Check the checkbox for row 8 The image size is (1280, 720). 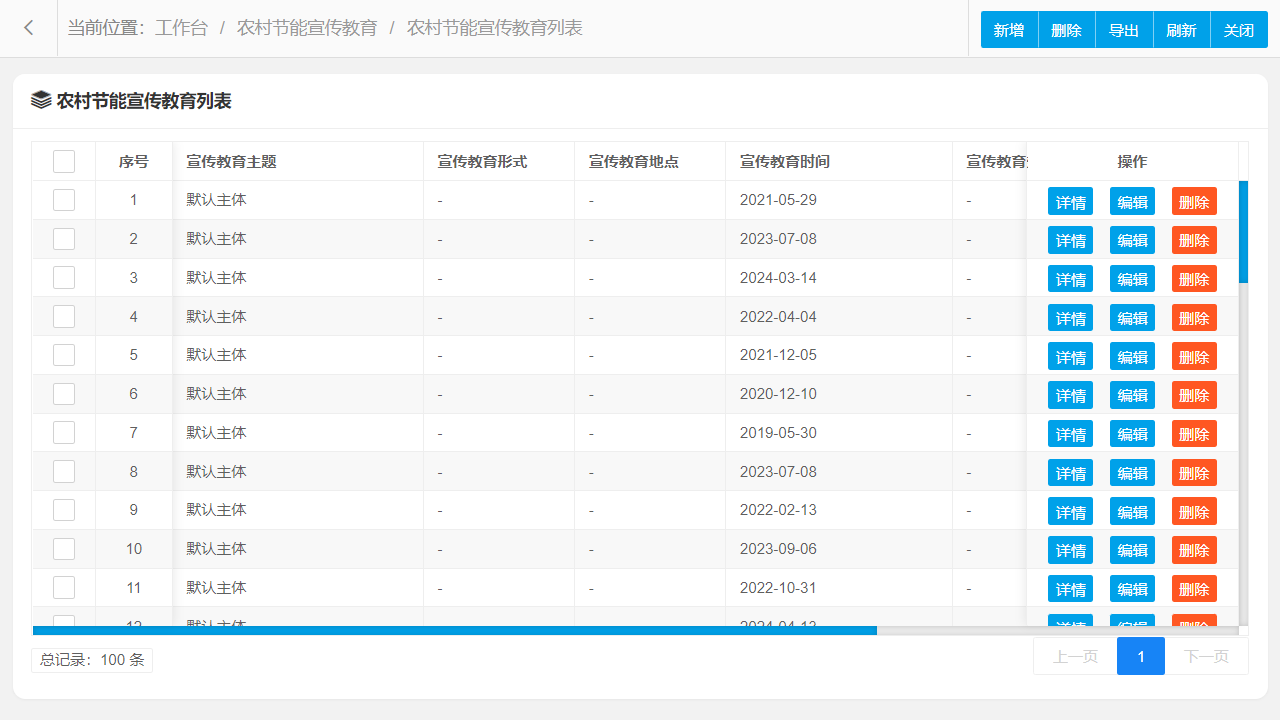tap(64, 471)
